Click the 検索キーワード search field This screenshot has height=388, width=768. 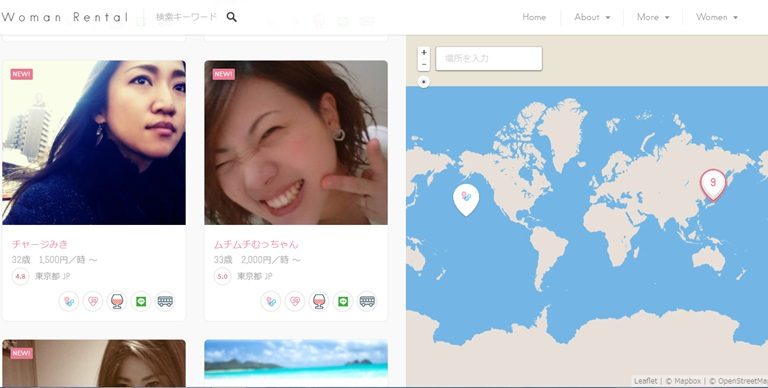tap(186, 17)
